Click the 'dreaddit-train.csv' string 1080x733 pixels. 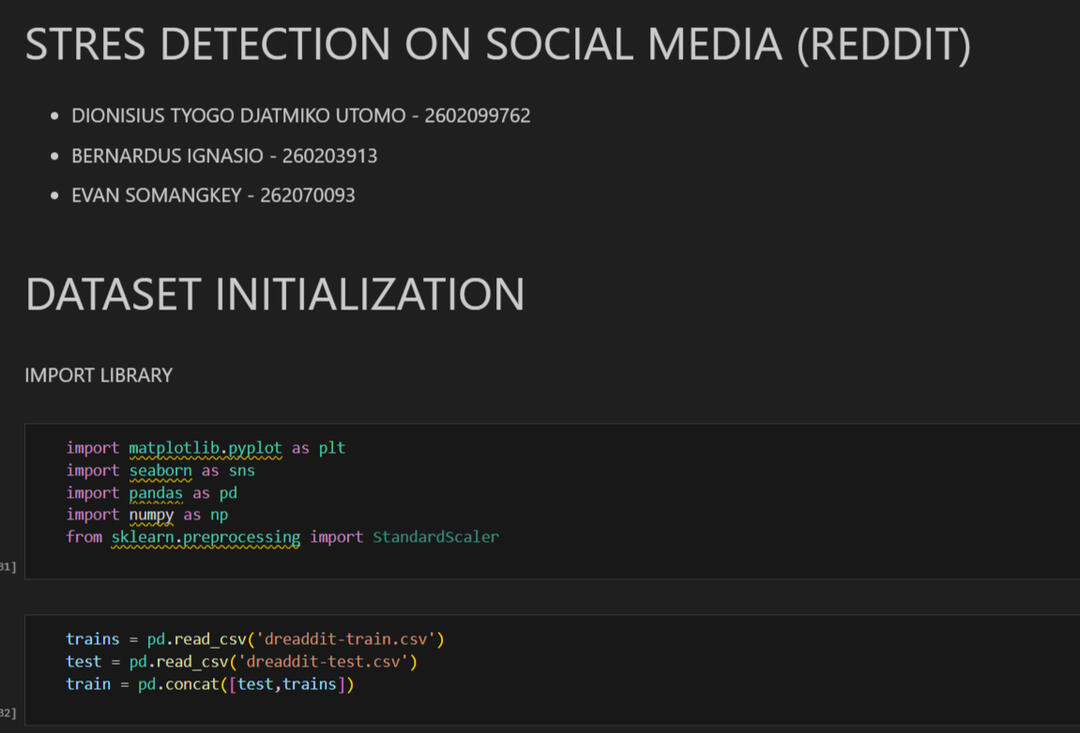click(346, 639)
